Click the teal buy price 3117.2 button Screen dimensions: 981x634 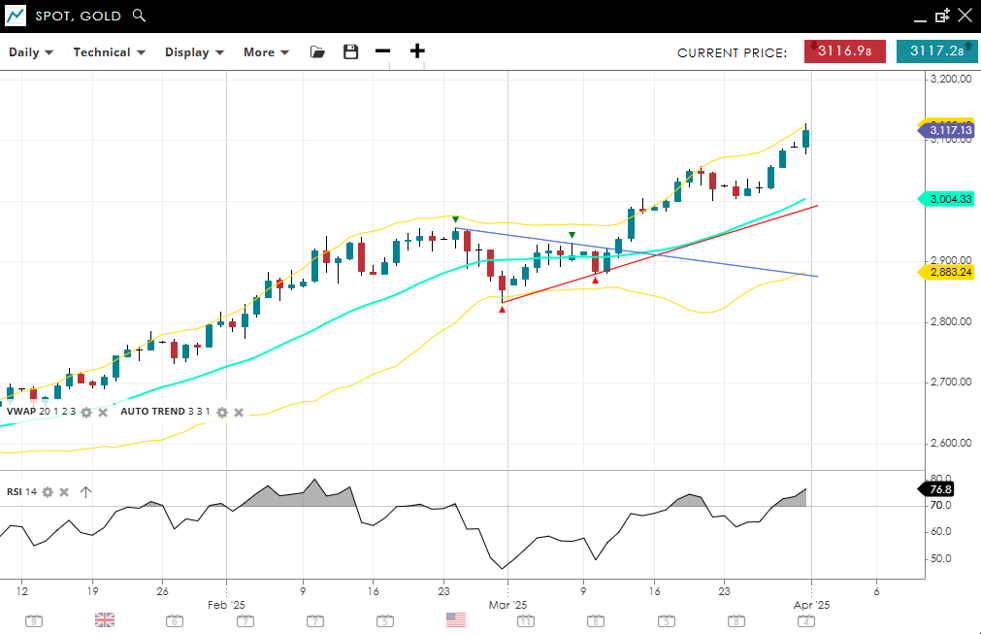[936, 52]
